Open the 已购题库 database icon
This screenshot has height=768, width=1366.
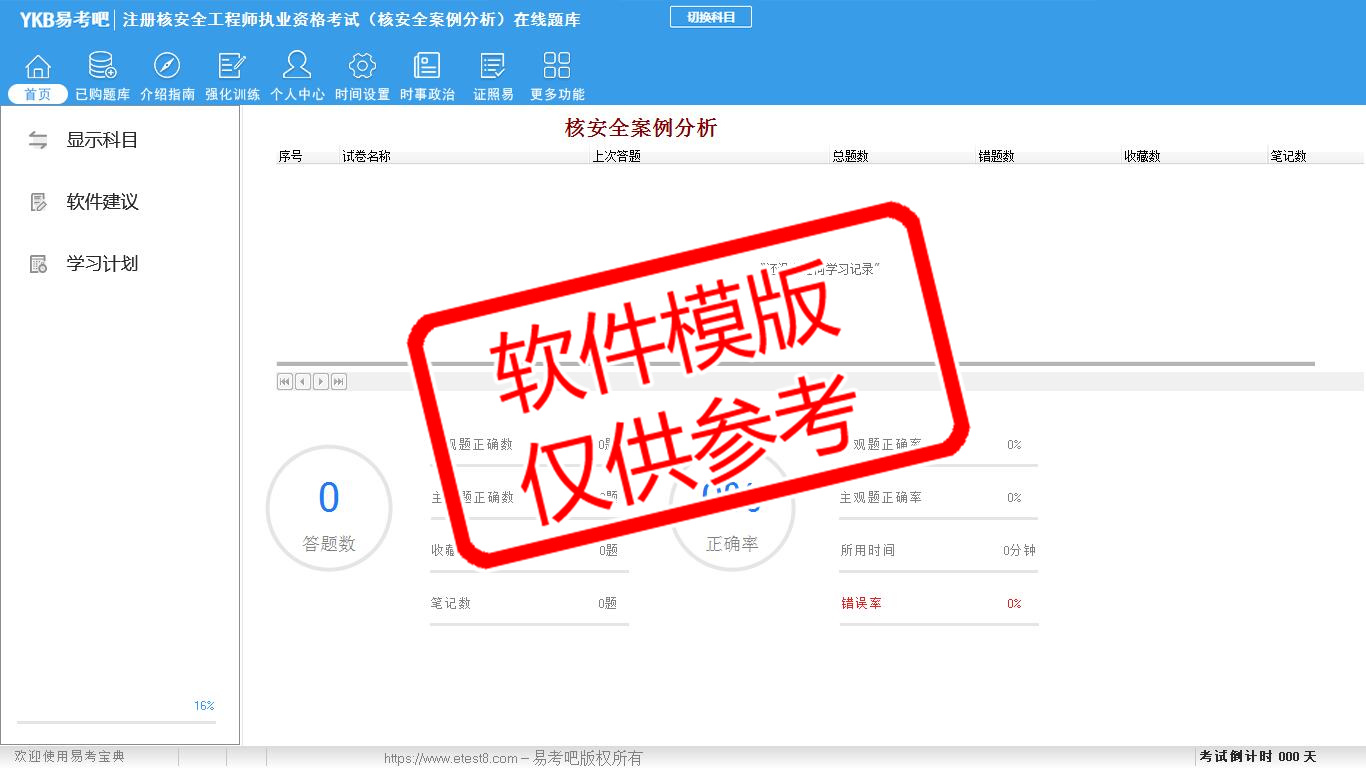click(102, 67)
